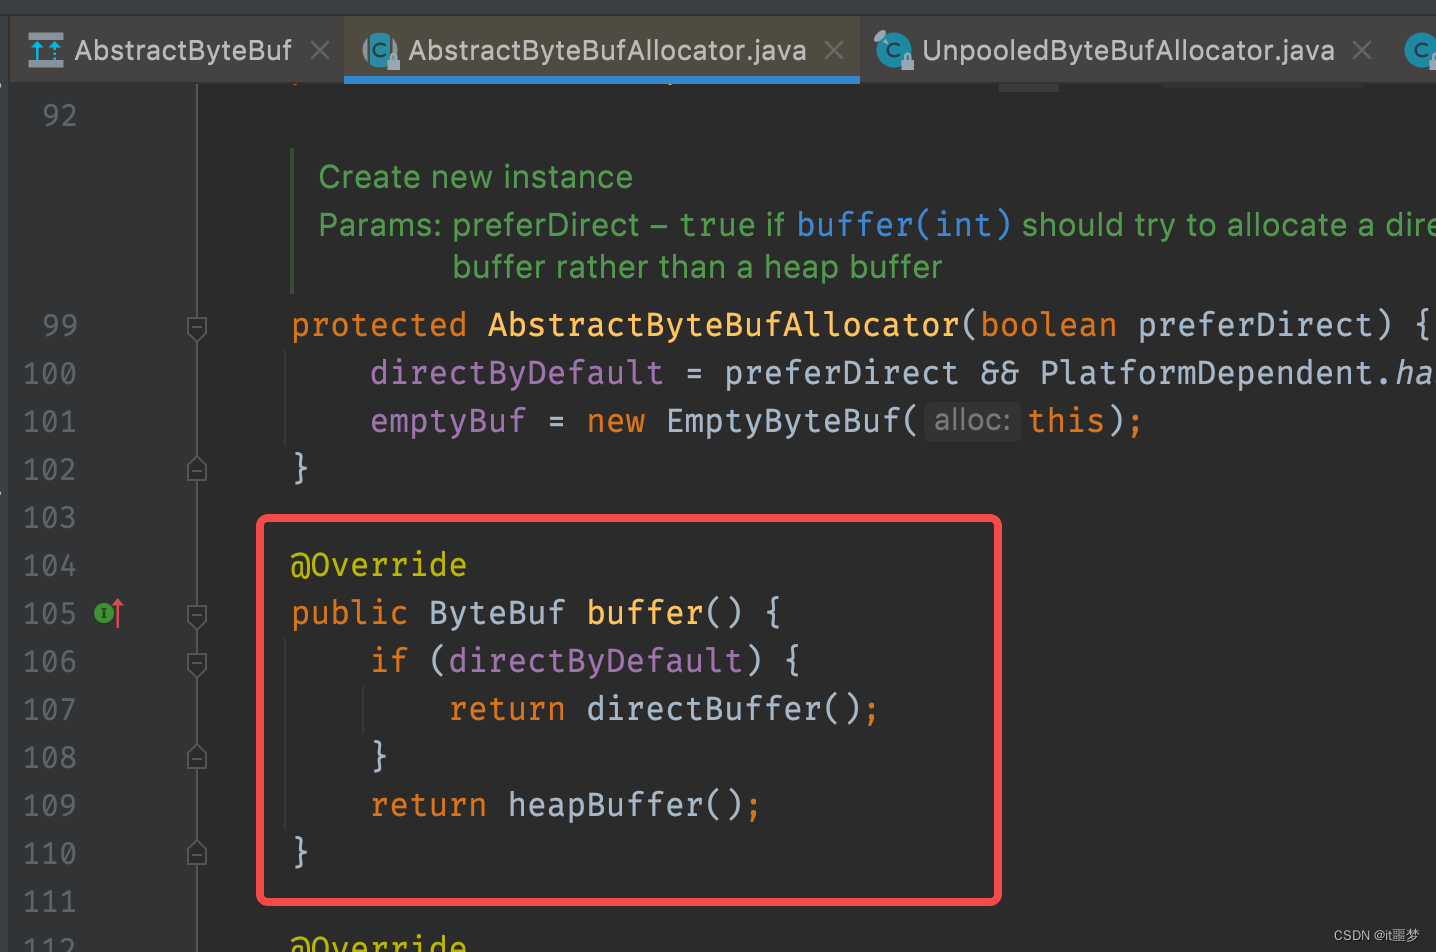Click the 'alloc:' parameter hint
1436x952 pixels.
(972, 420)
